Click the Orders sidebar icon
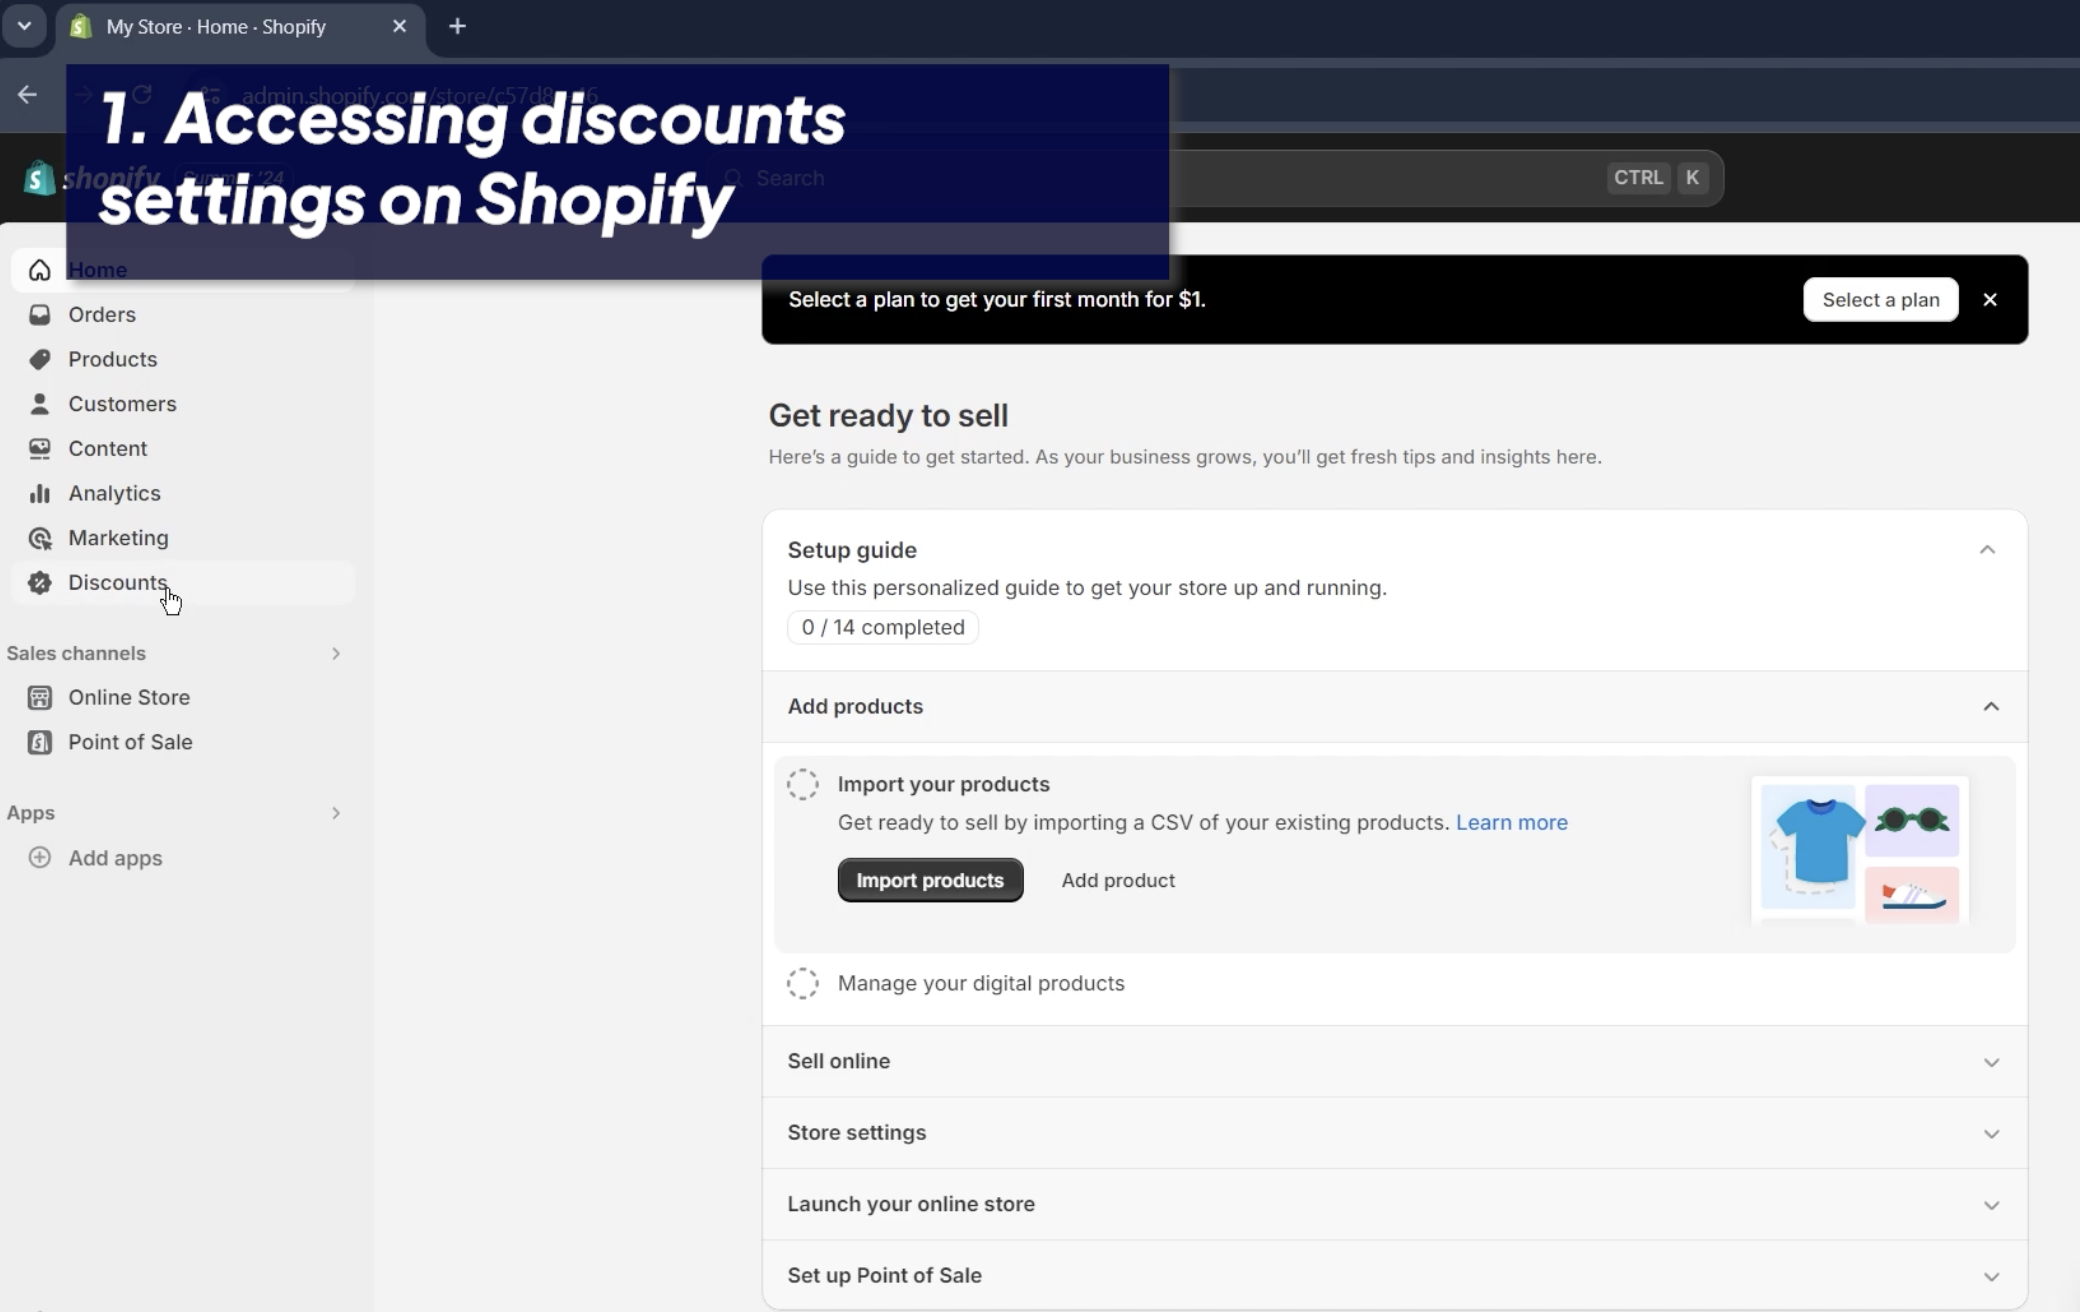Image resolution: width=2080 pixels, height=1312 pixels. [39, 314]
